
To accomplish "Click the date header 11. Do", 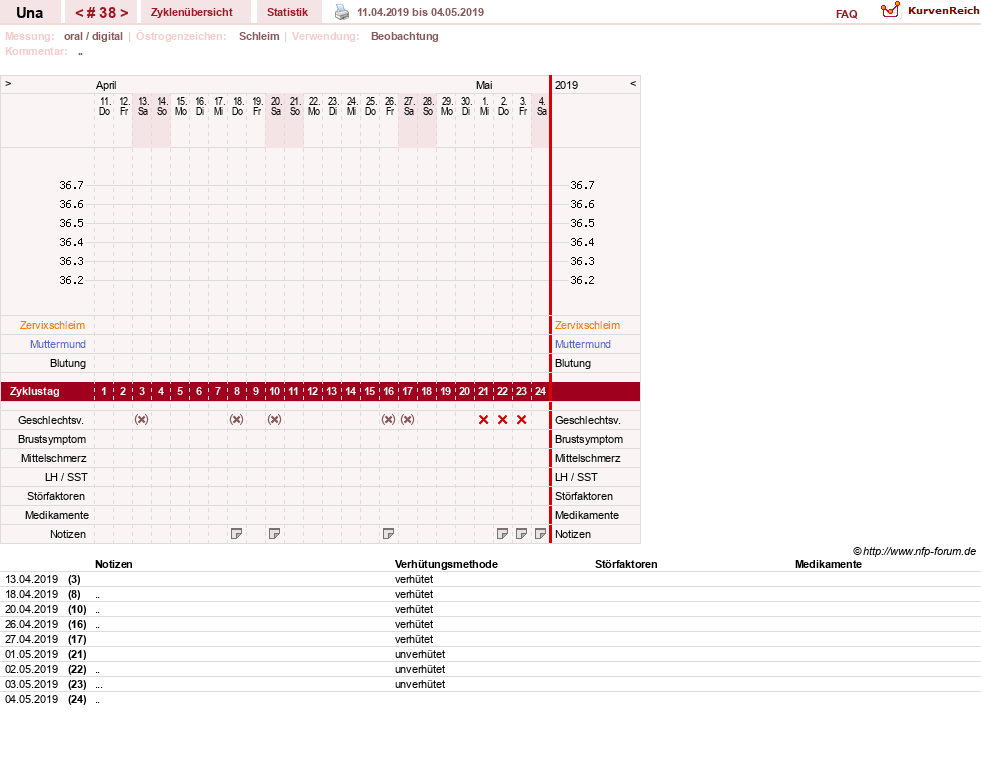I will pos(104,106).
